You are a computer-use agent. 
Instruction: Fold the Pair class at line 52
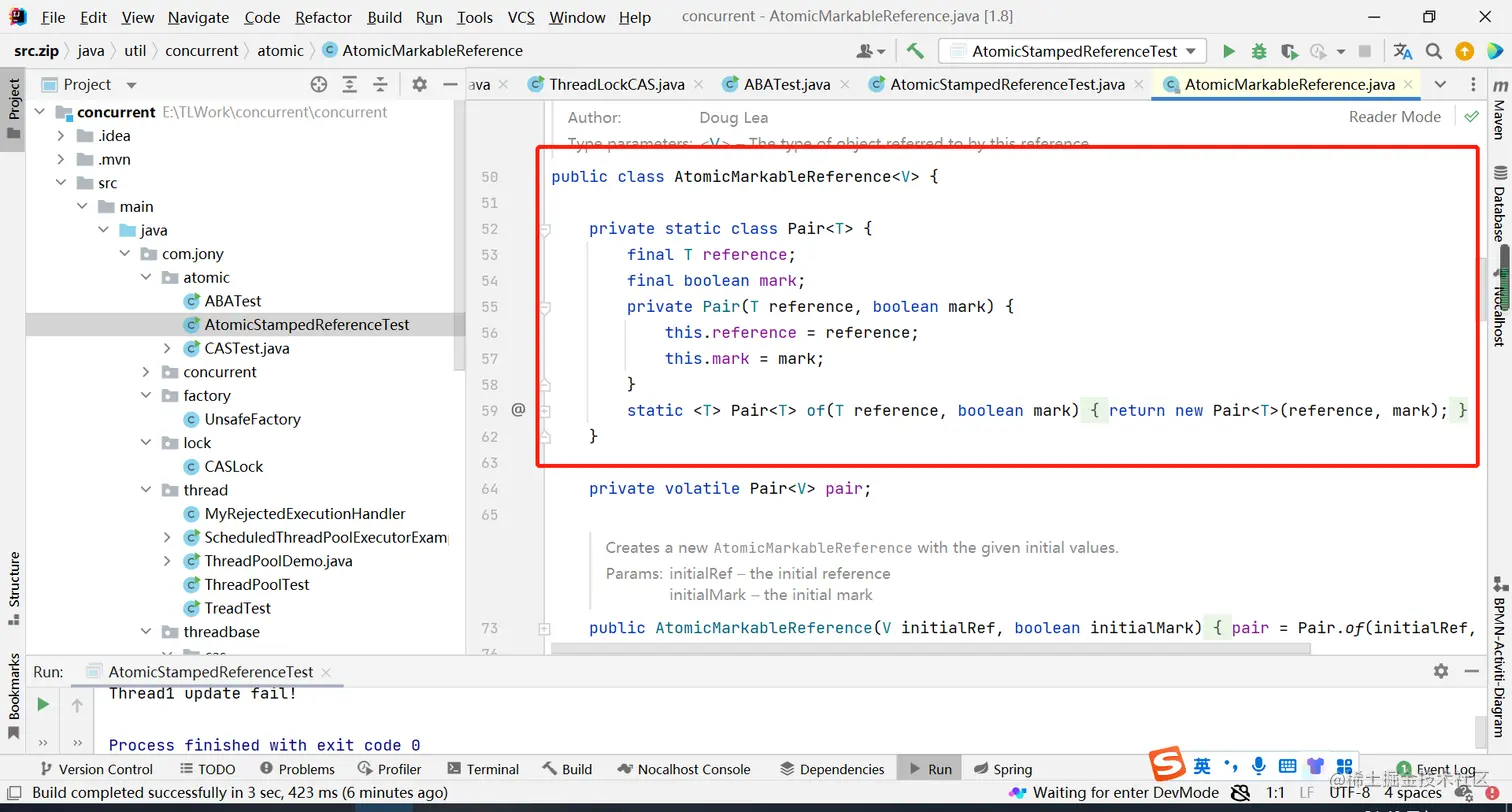pos(545,229)
